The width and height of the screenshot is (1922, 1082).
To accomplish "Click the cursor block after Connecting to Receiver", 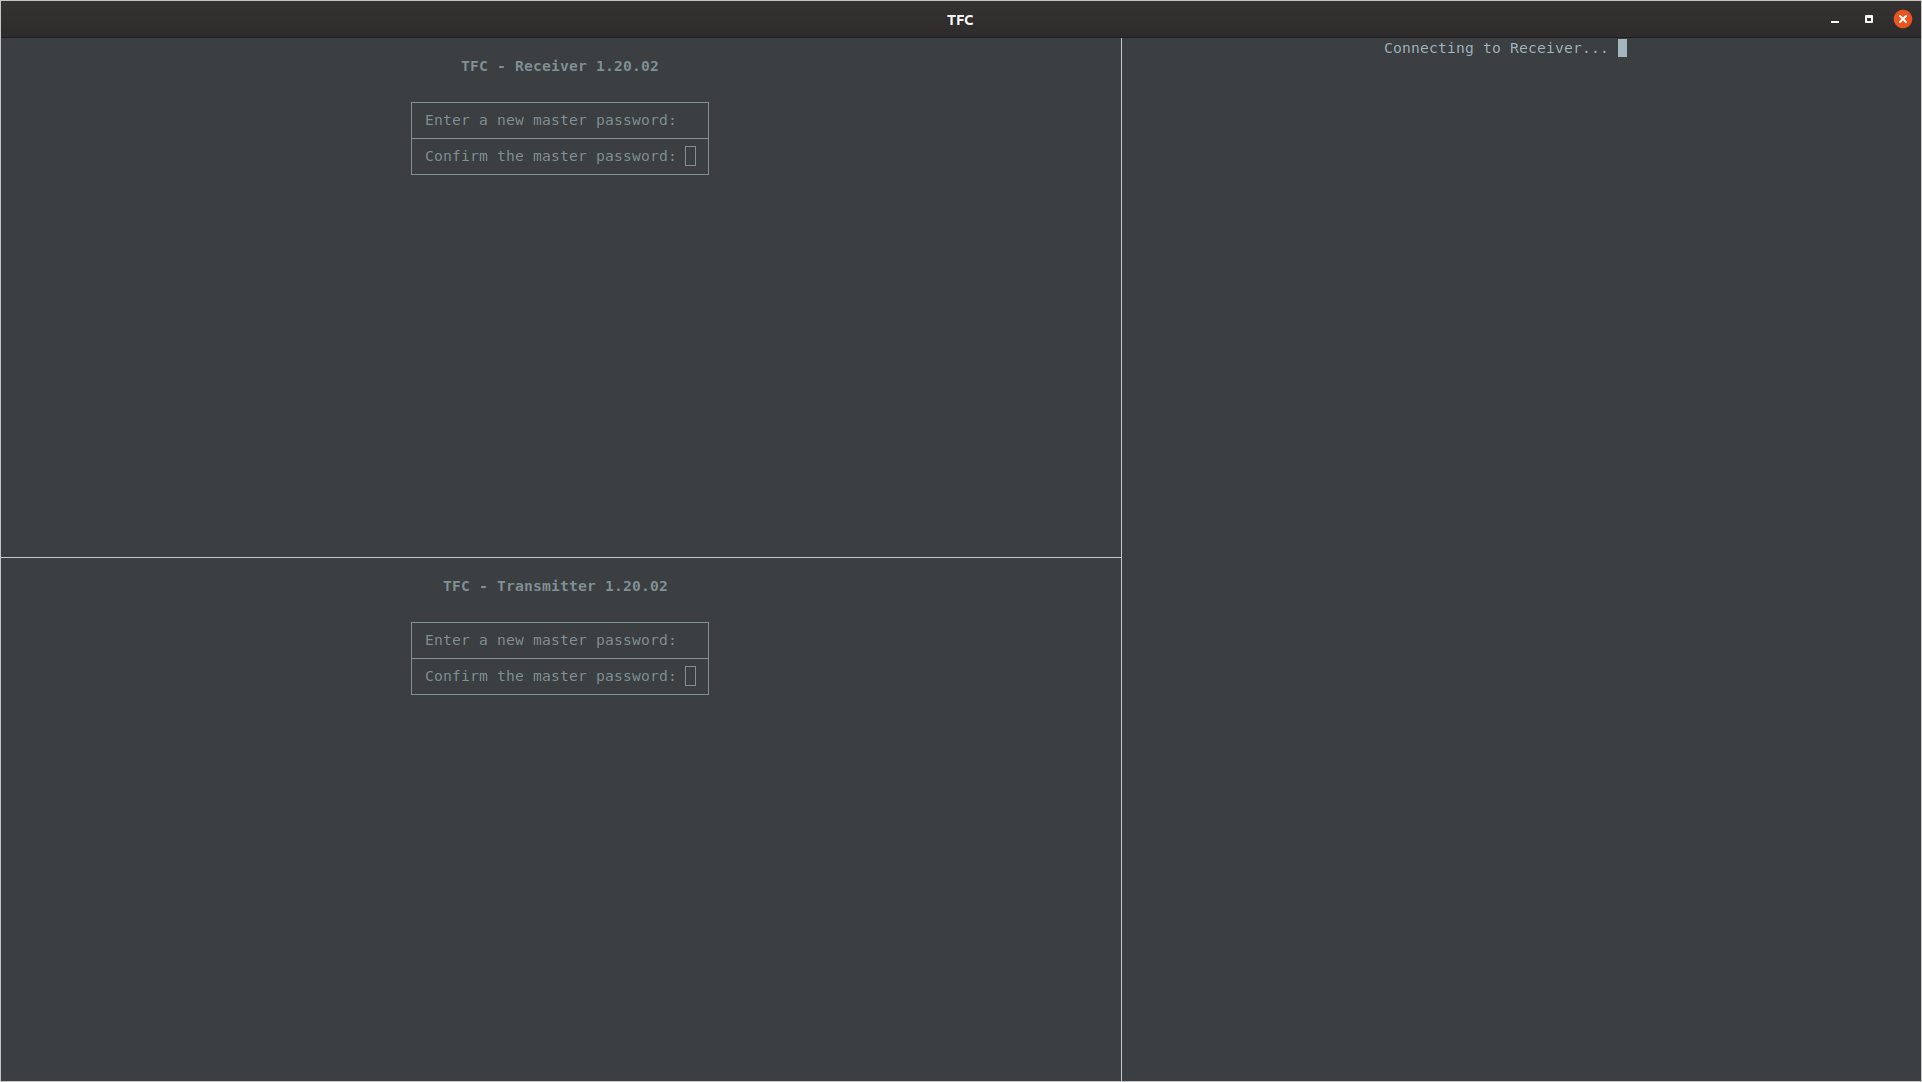I will 1622,48.
